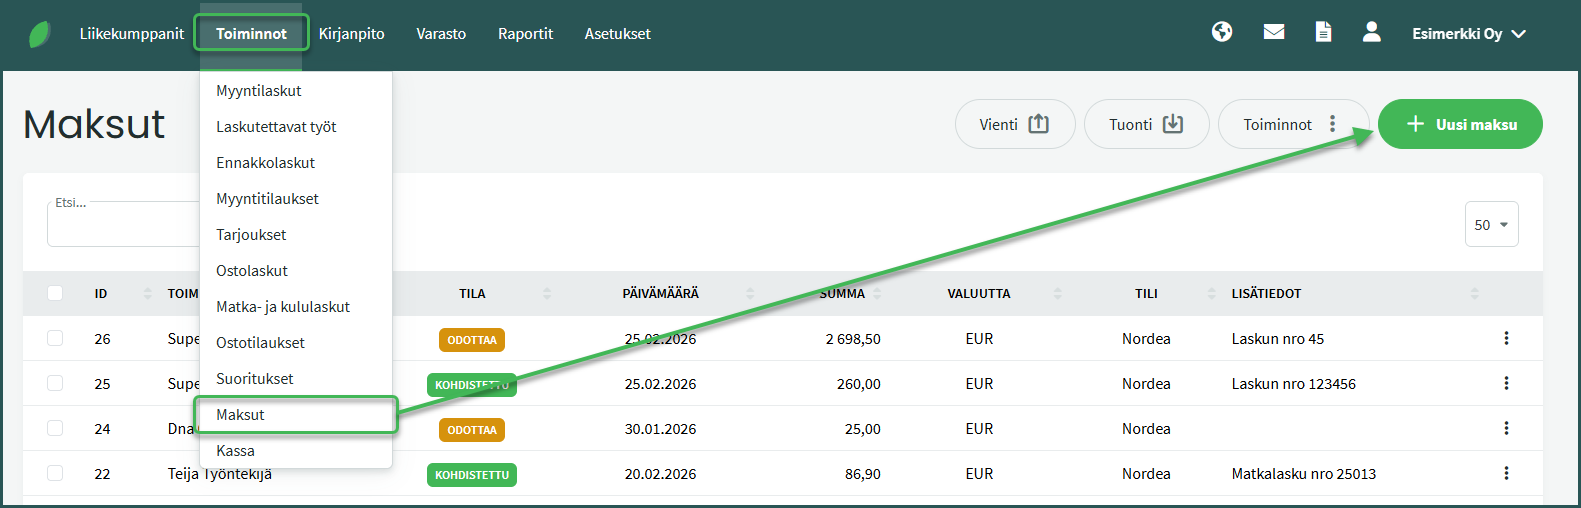Toggle the select-all checkbox in table header

pyautogui.click(x=55, y=293)
